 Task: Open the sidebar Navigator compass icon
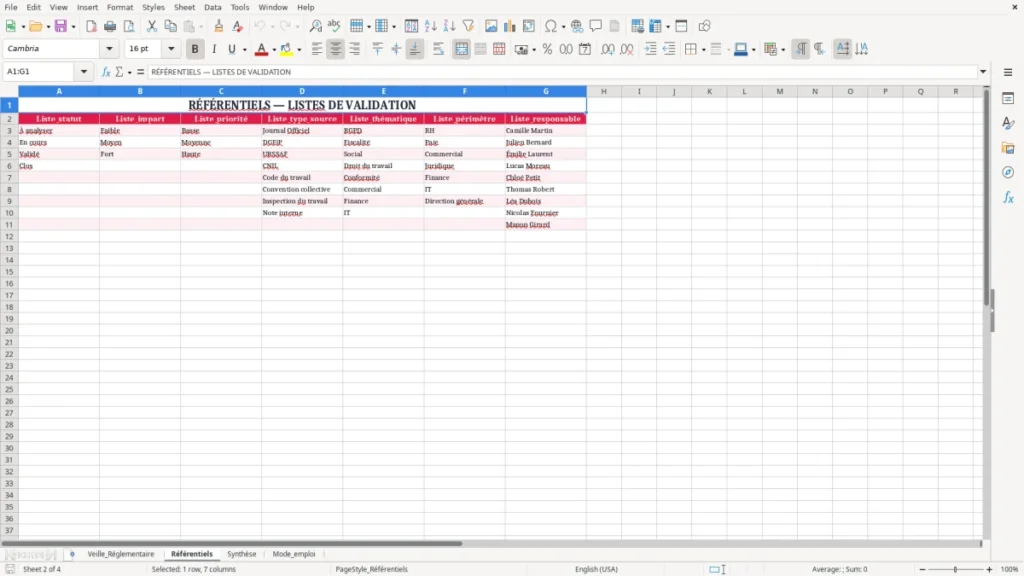pos(1008,172)
